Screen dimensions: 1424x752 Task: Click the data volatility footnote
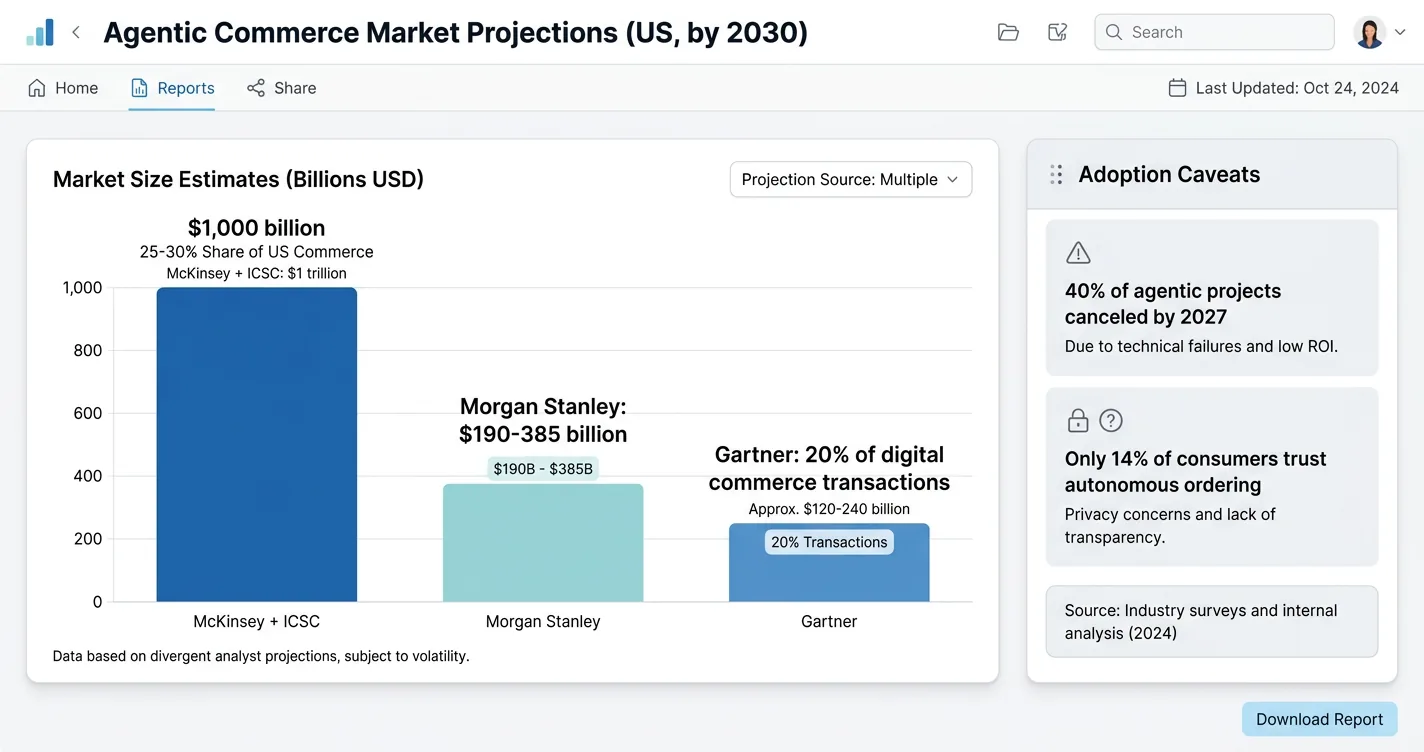[x=261, y=656]
